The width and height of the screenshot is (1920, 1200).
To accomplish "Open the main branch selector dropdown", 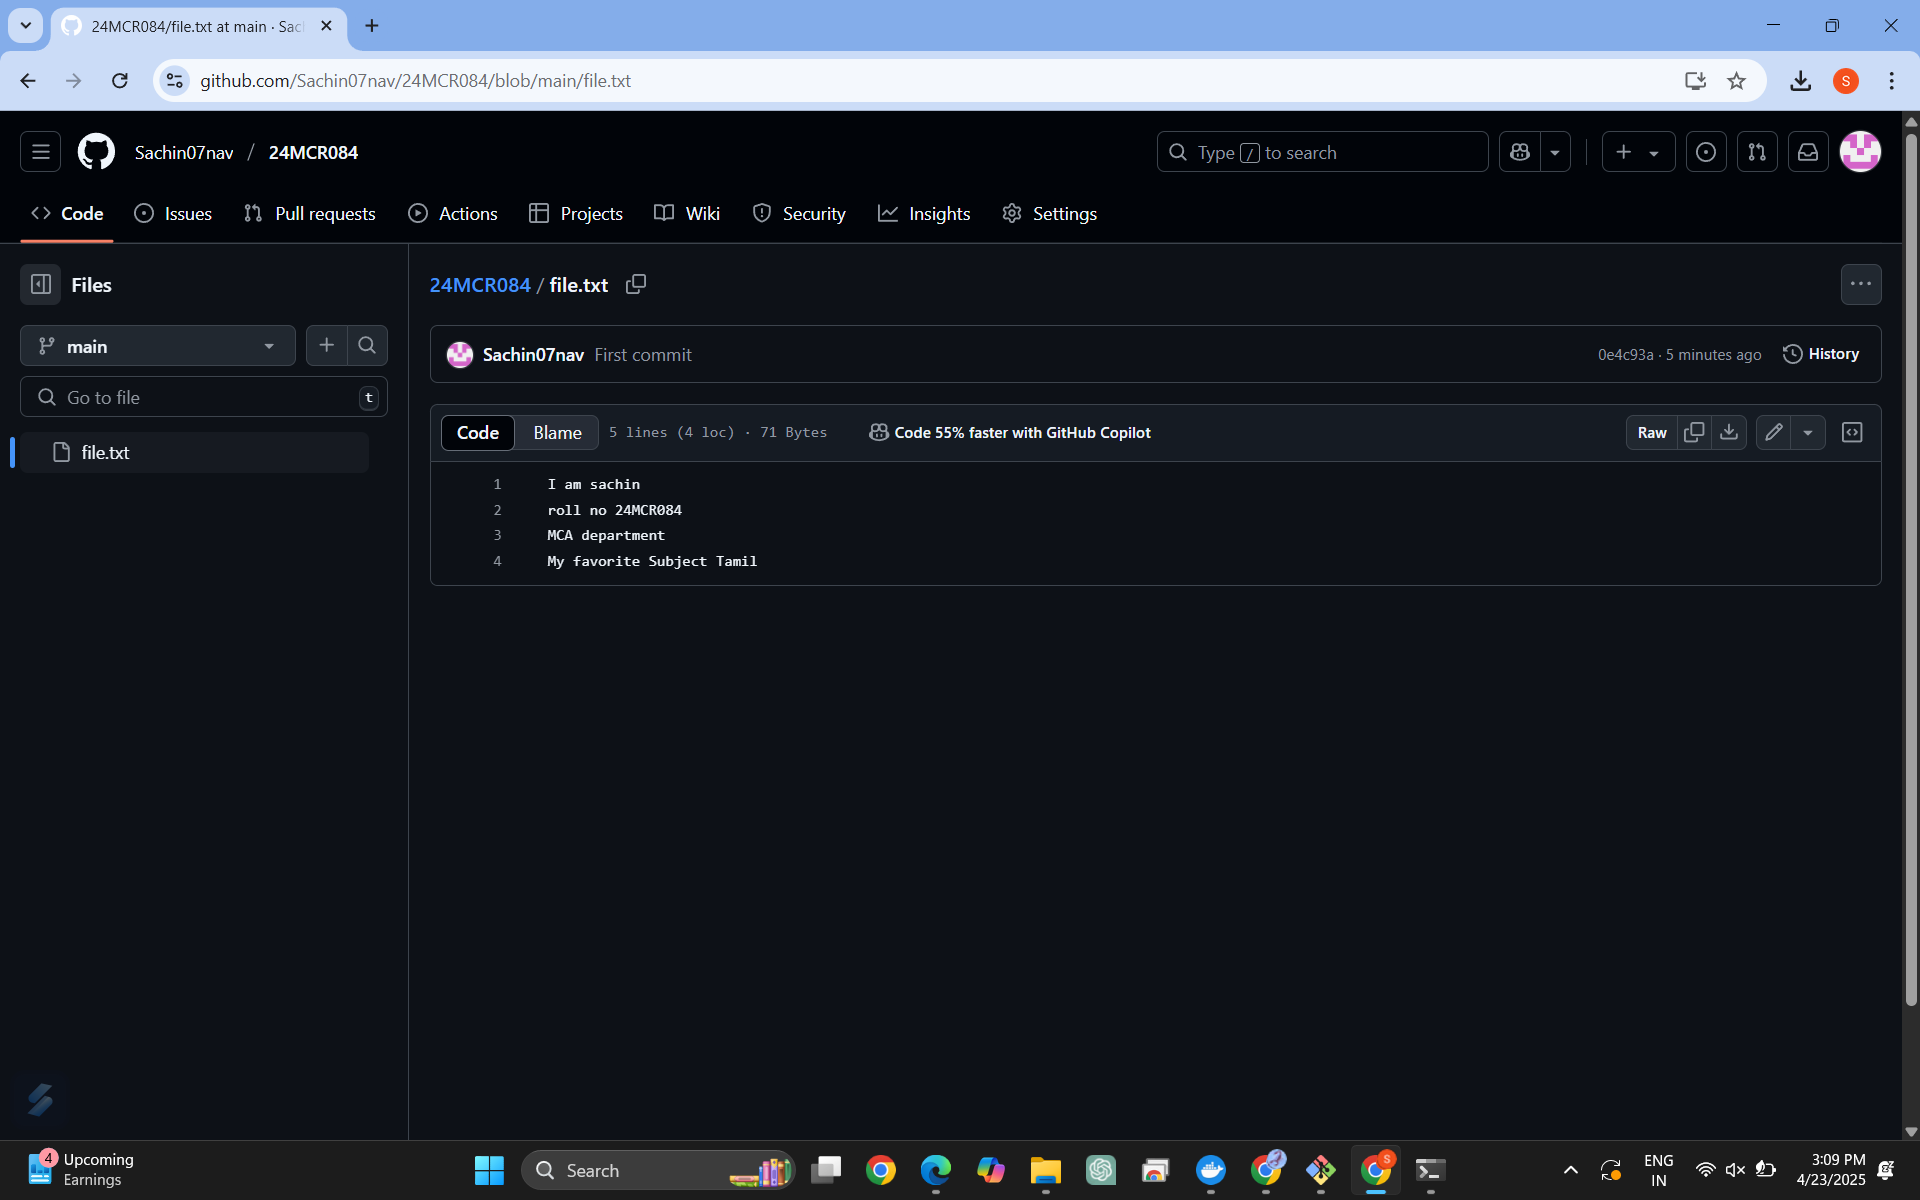I will pos(158,346).
